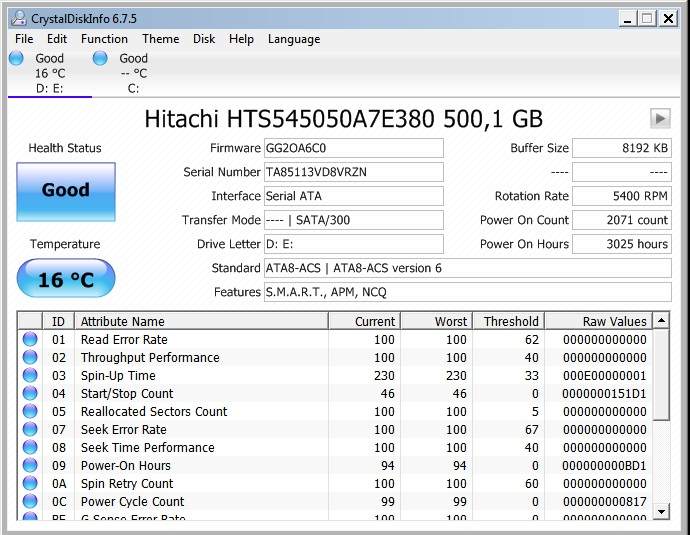This screenshot has height=535, width=690.
Task: Click the Threshold column header
Action: click(509, 321)
